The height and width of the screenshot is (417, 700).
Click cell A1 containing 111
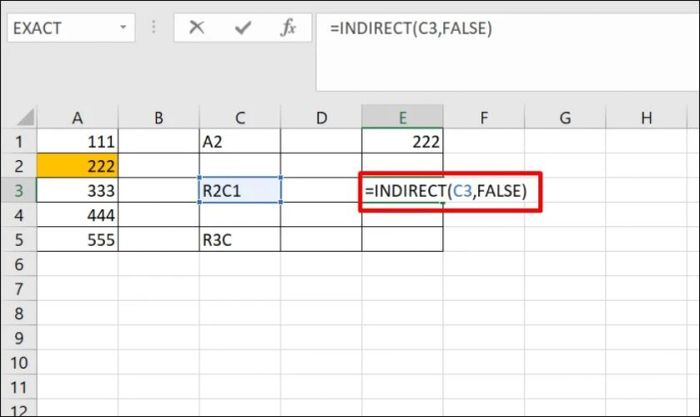click(x=78, y=142)
